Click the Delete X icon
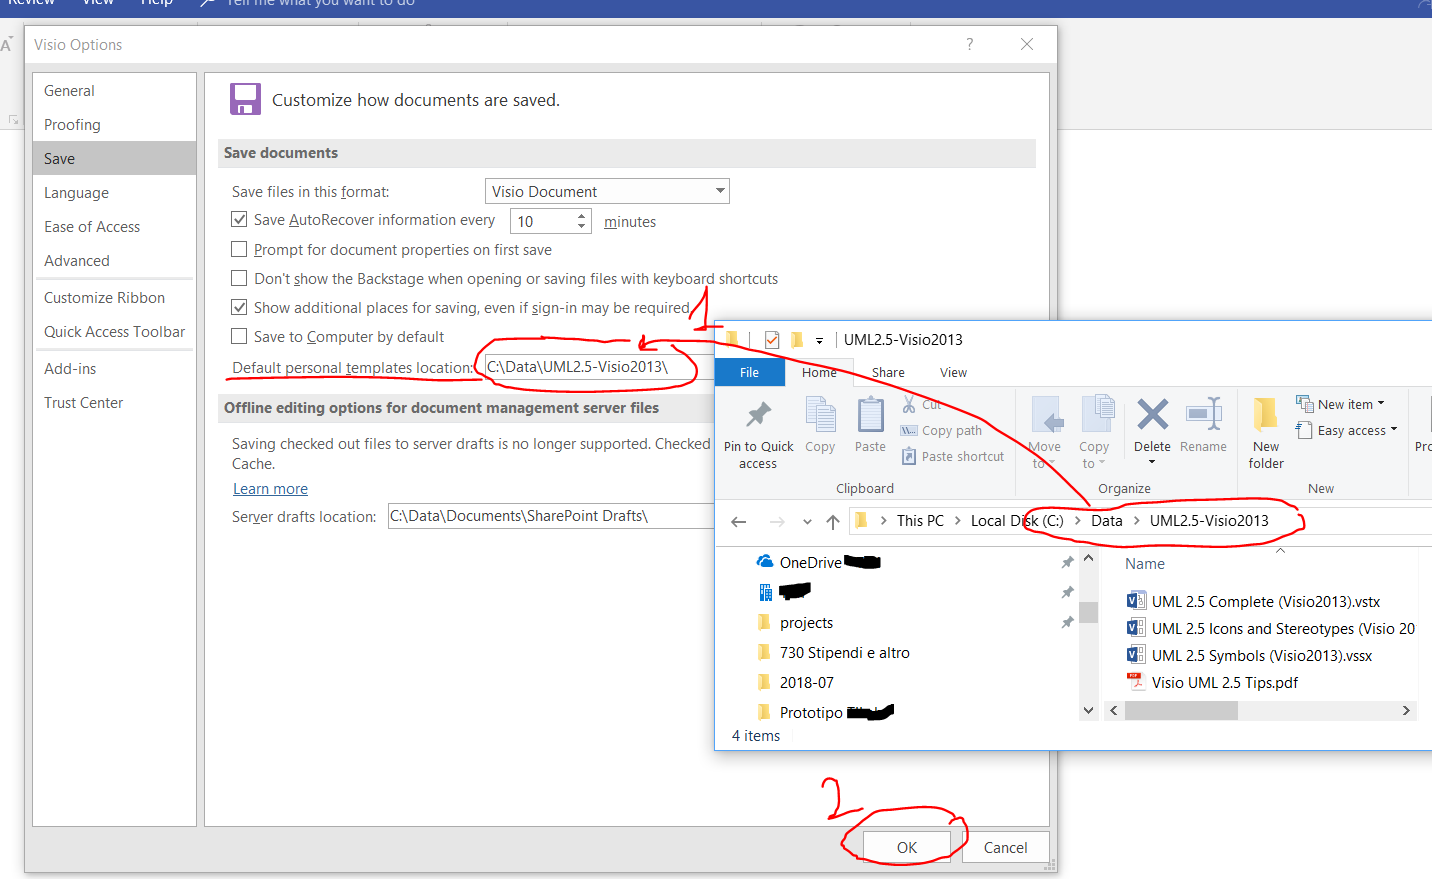Viewport: 1432px width, 879px height. click(x=1152, y=414)
